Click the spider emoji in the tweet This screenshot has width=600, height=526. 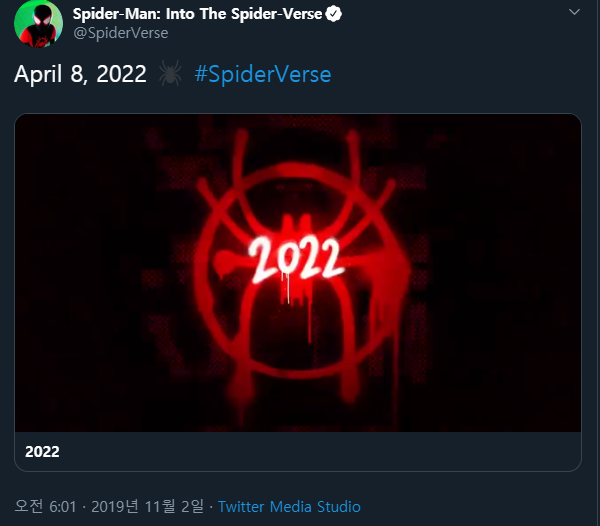click(x=169, y=74)
